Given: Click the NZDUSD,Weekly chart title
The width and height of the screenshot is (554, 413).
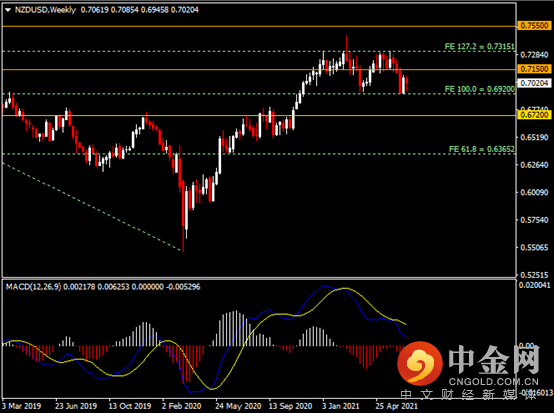Looking at the screenshot, I should 45,10.
